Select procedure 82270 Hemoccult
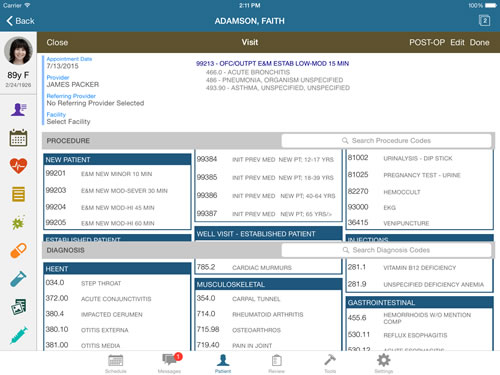This screenshot has width=500, height=375. click(x=419, y=191)
